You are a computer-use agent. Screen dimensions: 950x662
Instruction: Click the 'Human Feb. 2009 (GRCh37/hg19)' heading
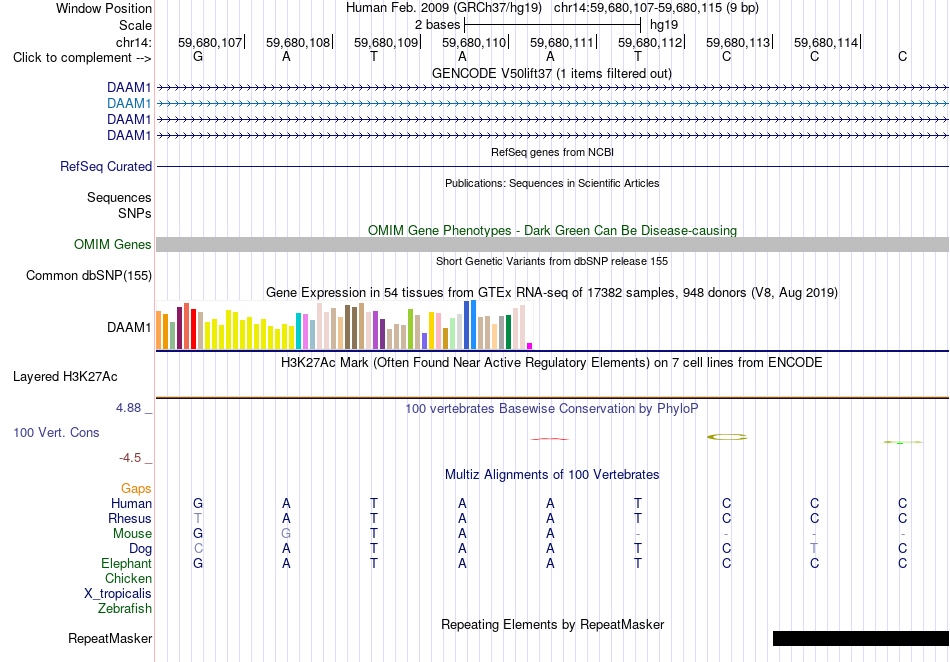445,8
